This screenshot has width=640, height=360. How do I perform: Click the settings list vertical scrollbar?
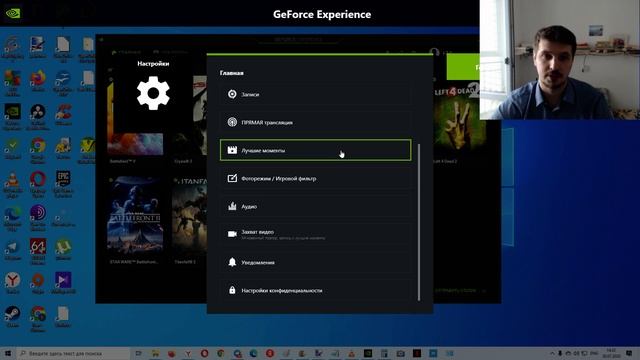(x=419, y=222)
